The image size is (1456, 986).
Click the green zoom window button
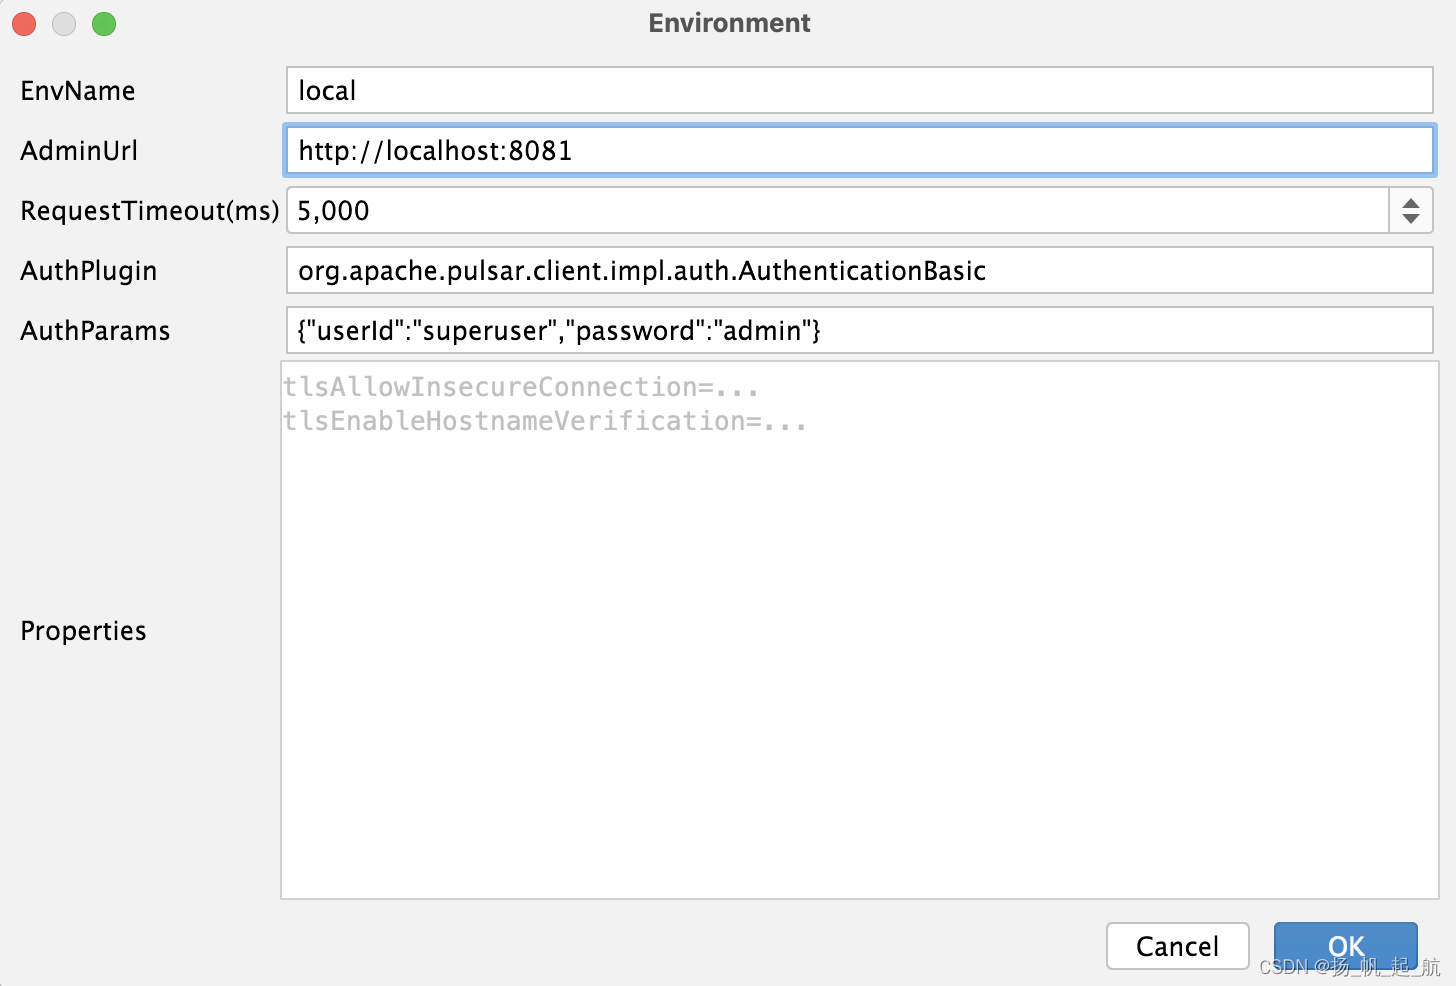[103, 23]
